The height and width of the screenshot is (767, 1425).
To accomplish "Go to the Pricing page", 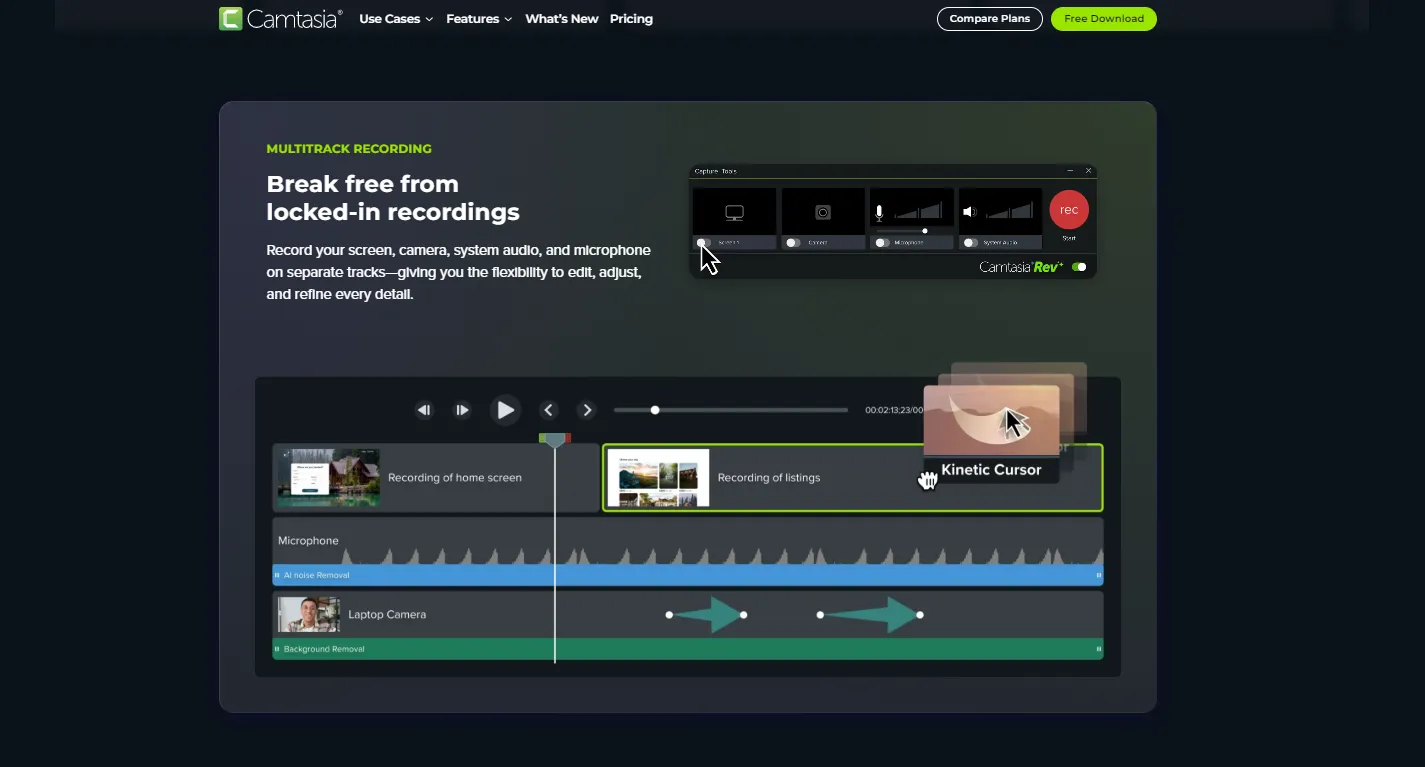I will [631, 19].
